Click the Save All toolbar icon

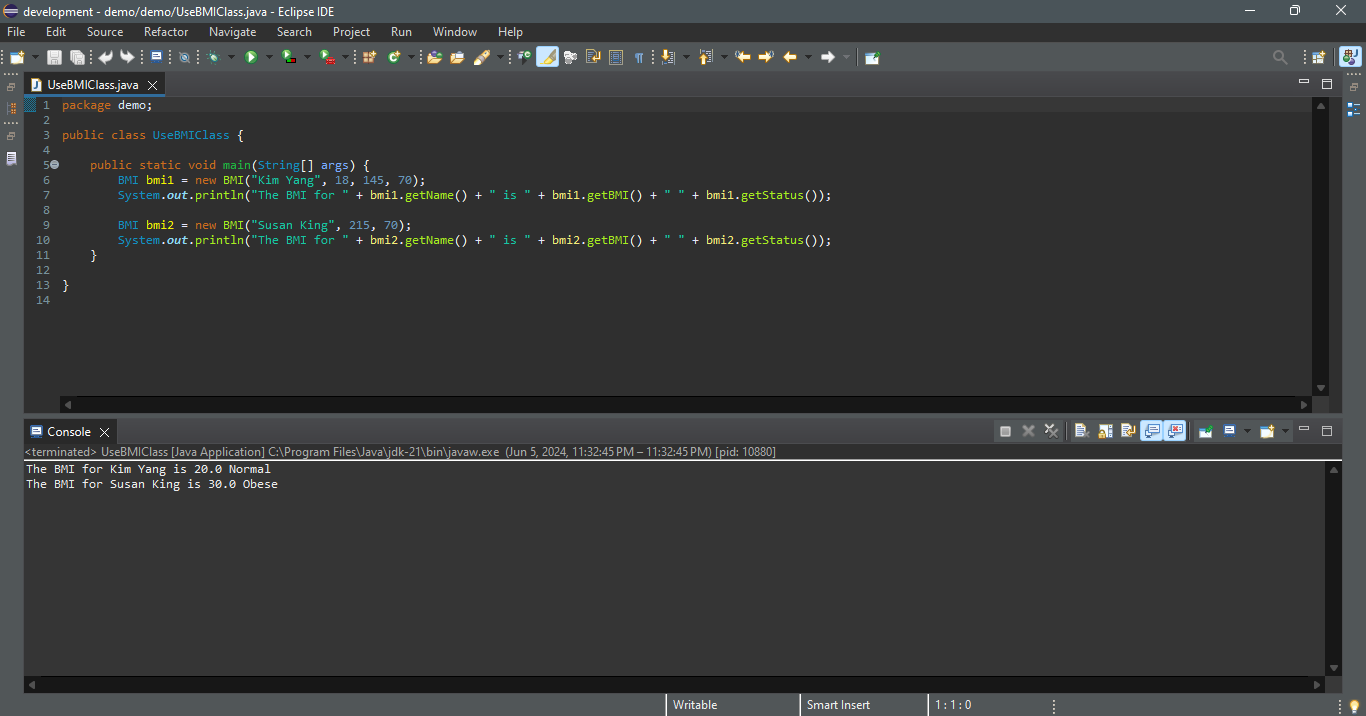[x=77, y=57]
